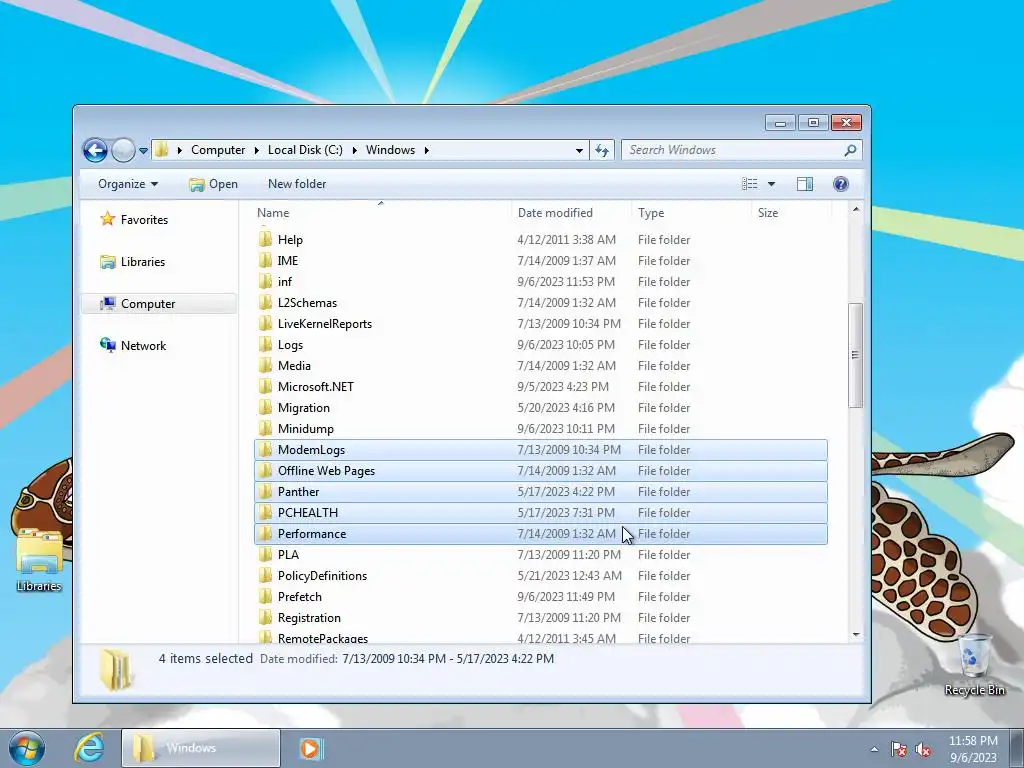Select the inf folder icon

265,281
